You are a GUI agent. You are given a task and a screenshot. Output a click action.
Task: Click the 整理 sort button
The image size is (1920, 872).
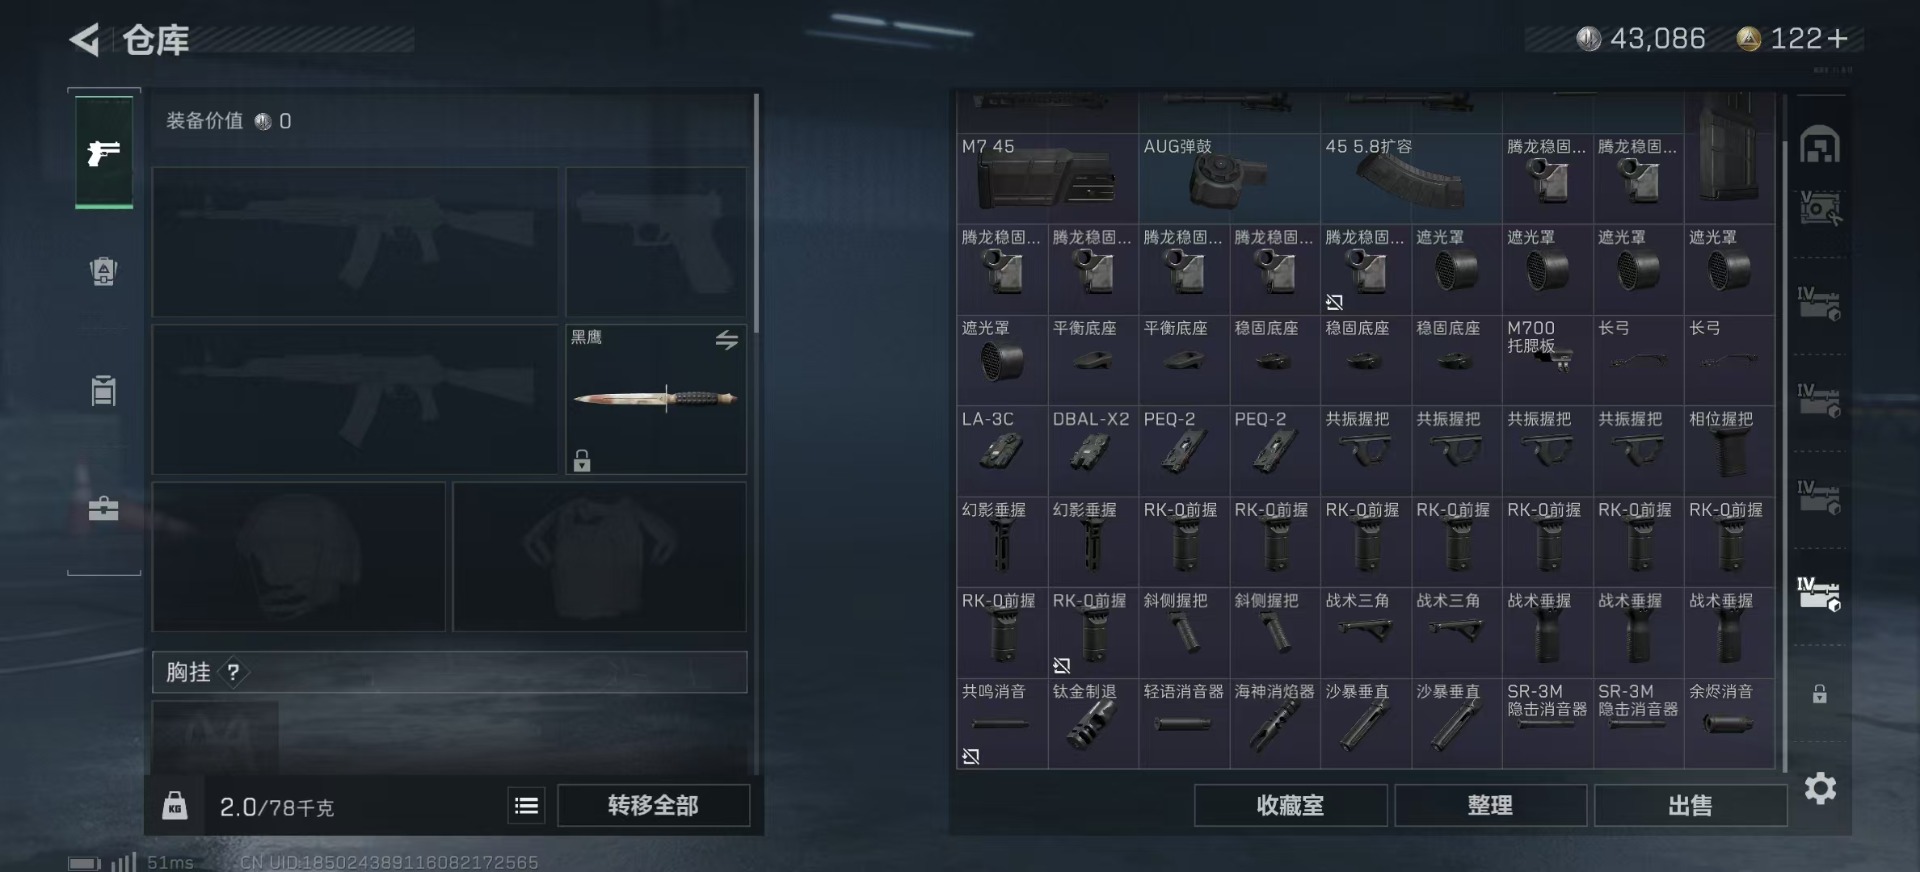click(1490, 805)
